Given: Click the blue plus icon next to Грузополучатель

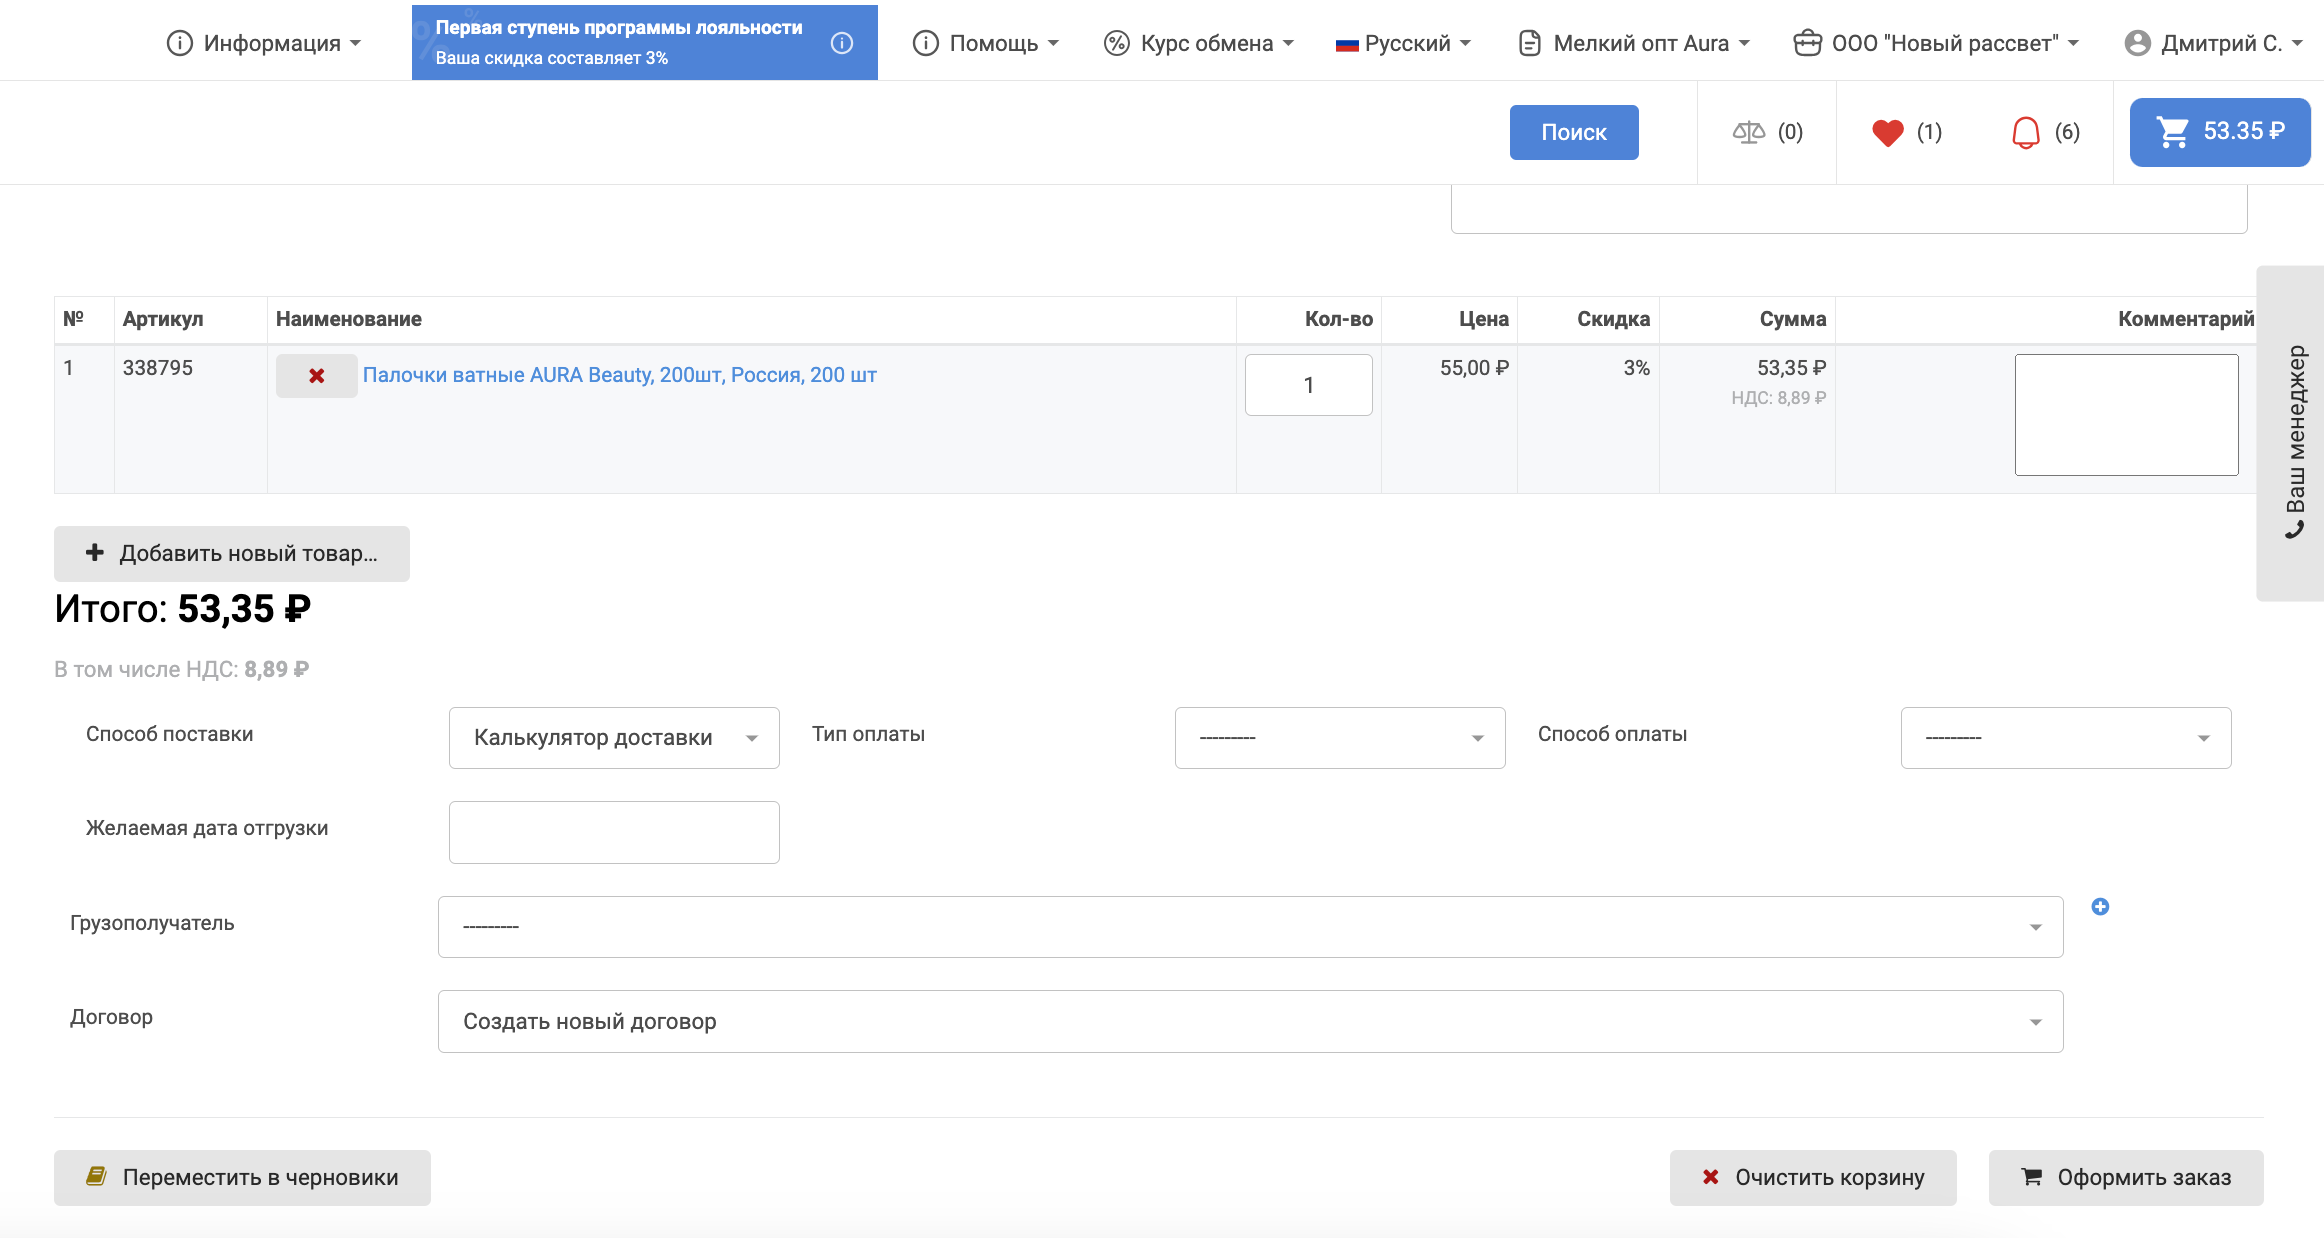Looking at the screenshot, I should point(2100,906).
